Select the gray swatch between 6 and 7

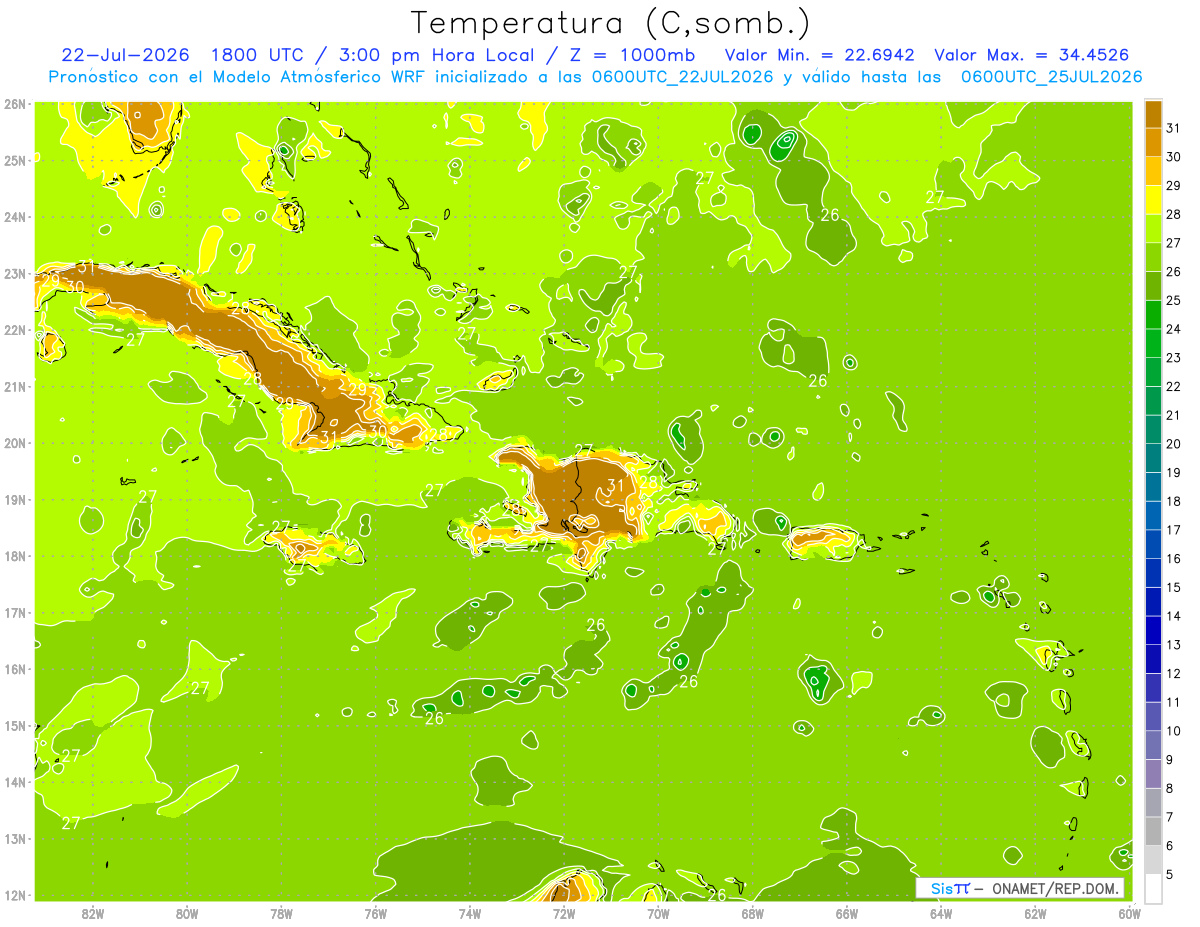point(1153,831)
